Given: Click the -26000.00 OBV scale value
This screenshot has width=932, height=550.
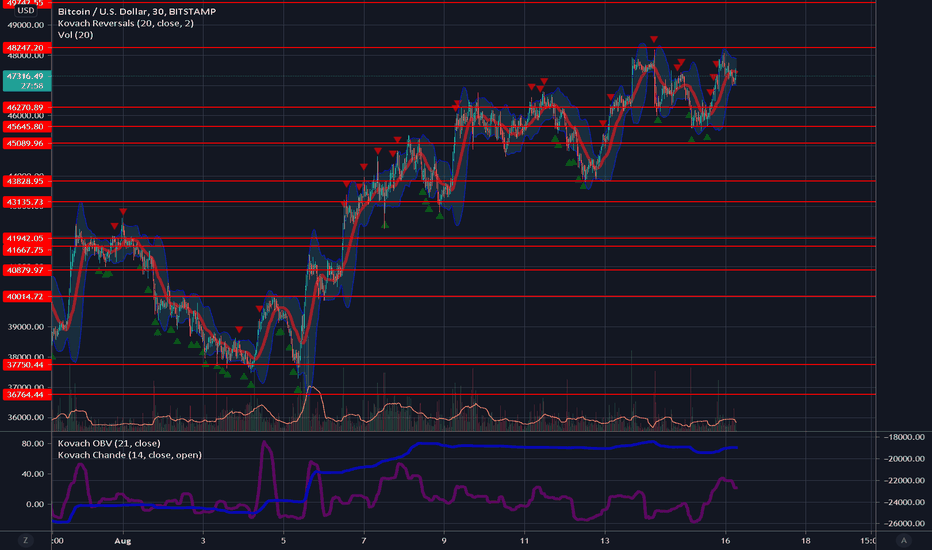Looking at the screenshot, I should (904, 524).
